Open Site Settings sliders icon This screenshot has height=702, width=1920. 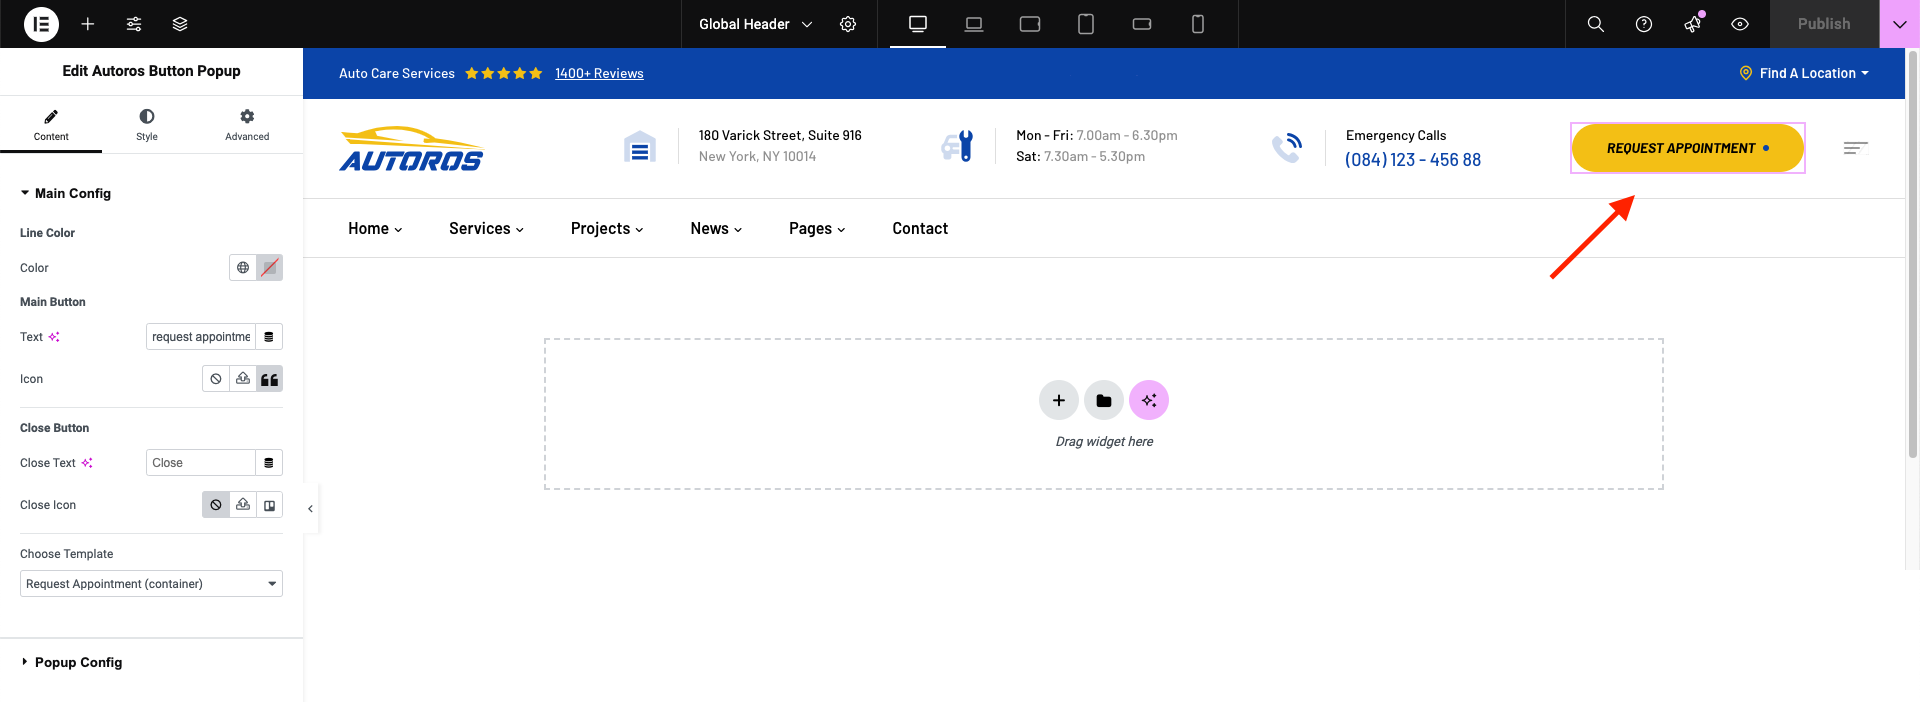click(134, 24)
